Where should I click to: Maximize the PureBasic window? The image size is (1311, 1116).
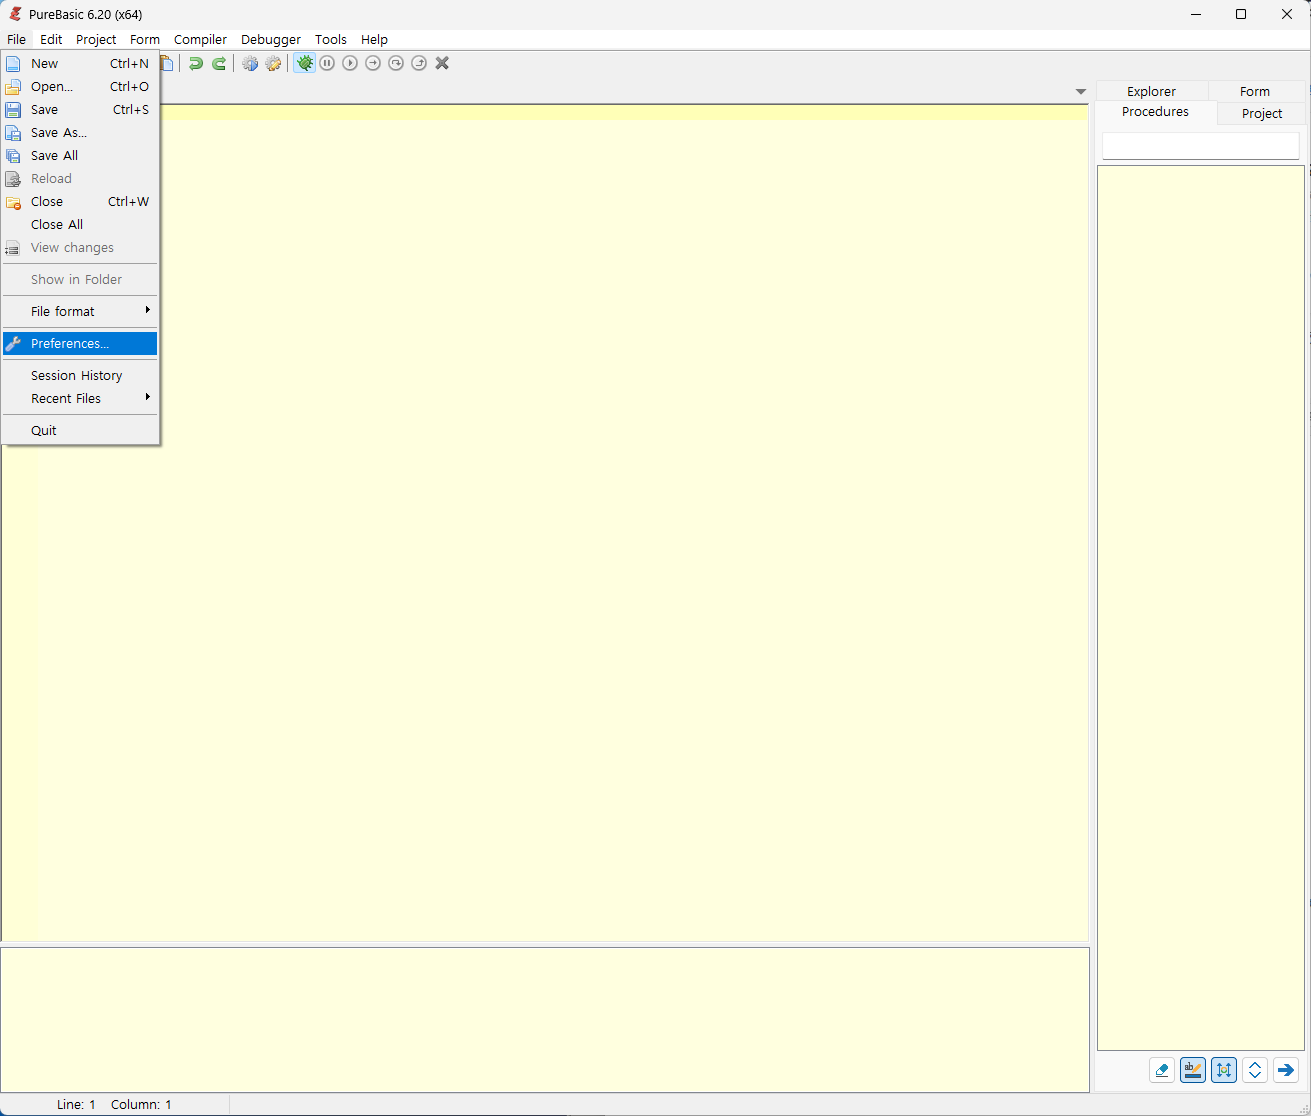point(1241,14)
